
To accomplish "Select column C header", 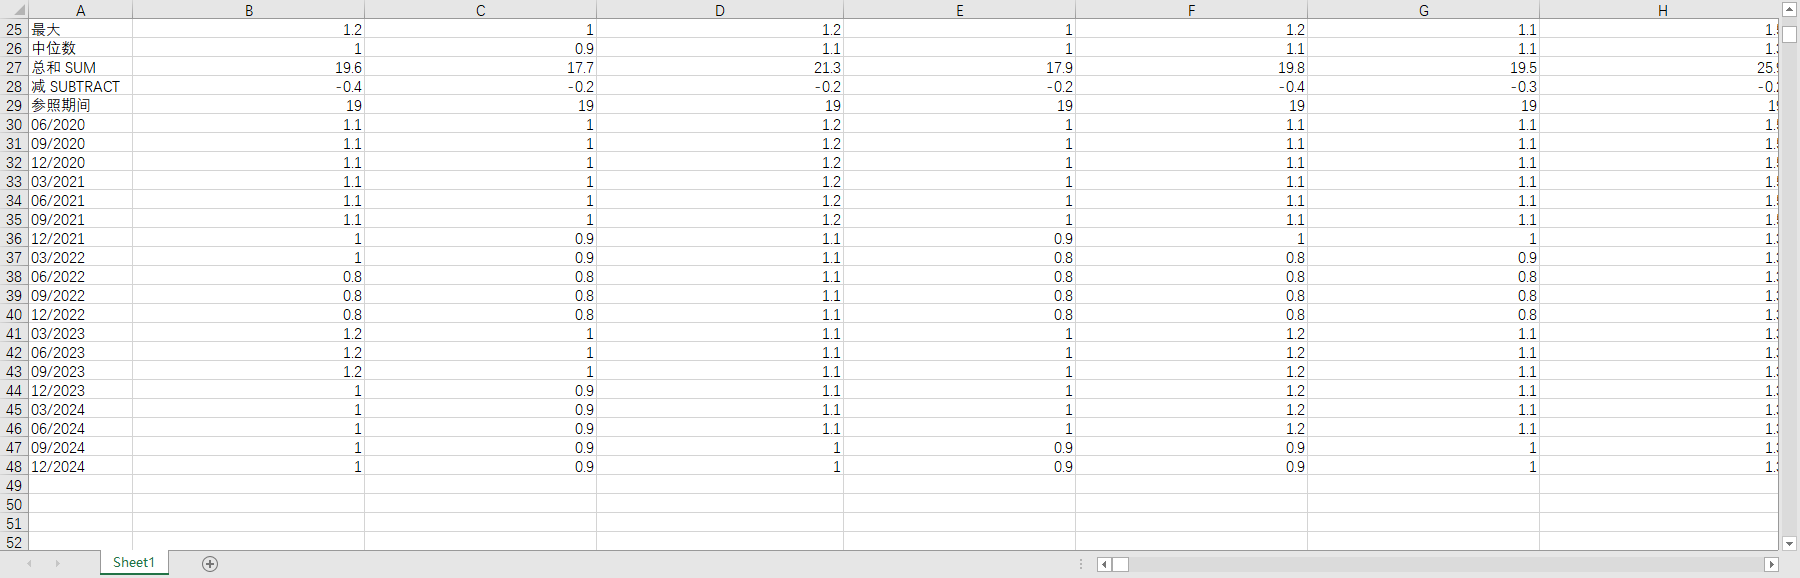I will click(481, 10).
